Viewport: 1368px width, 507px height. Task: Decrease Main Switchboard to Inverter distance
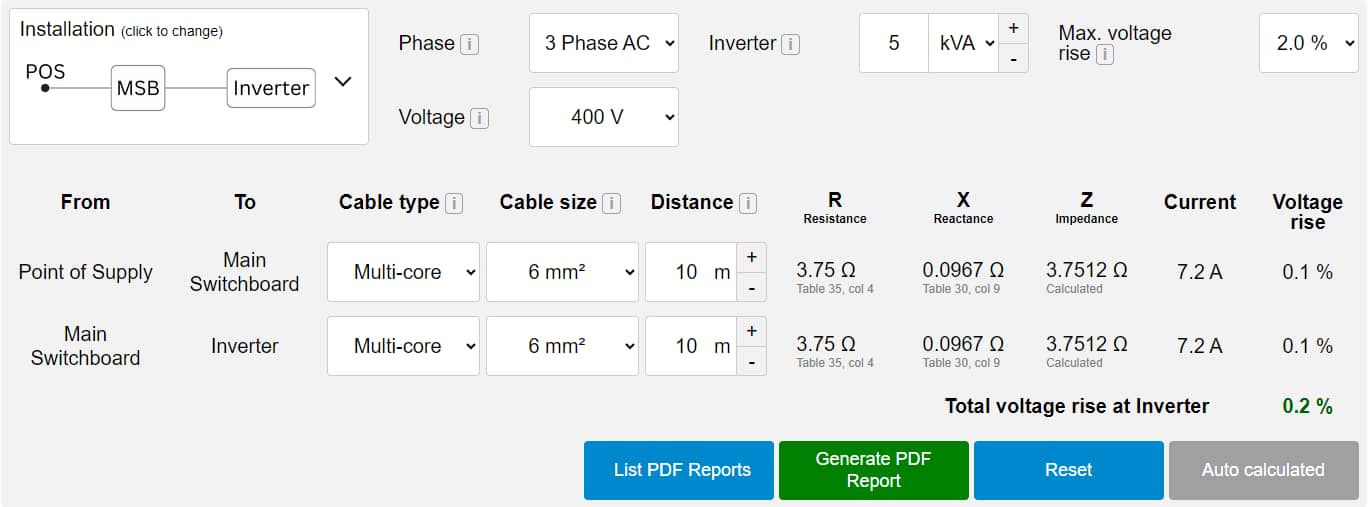tap(751, 361)
